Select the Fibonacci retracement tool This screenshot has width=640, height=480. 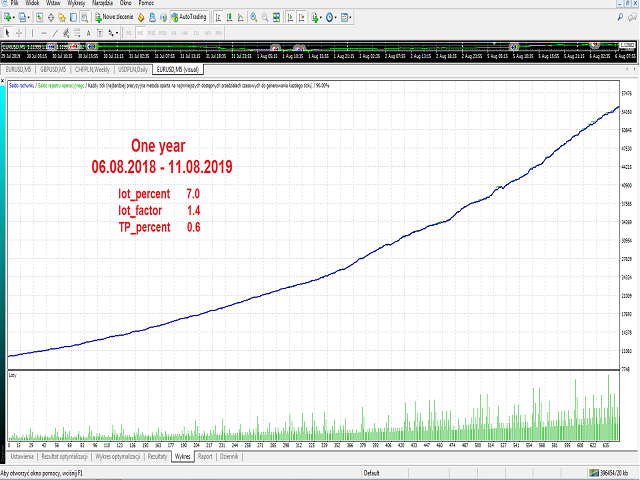(x=77, y=33)
